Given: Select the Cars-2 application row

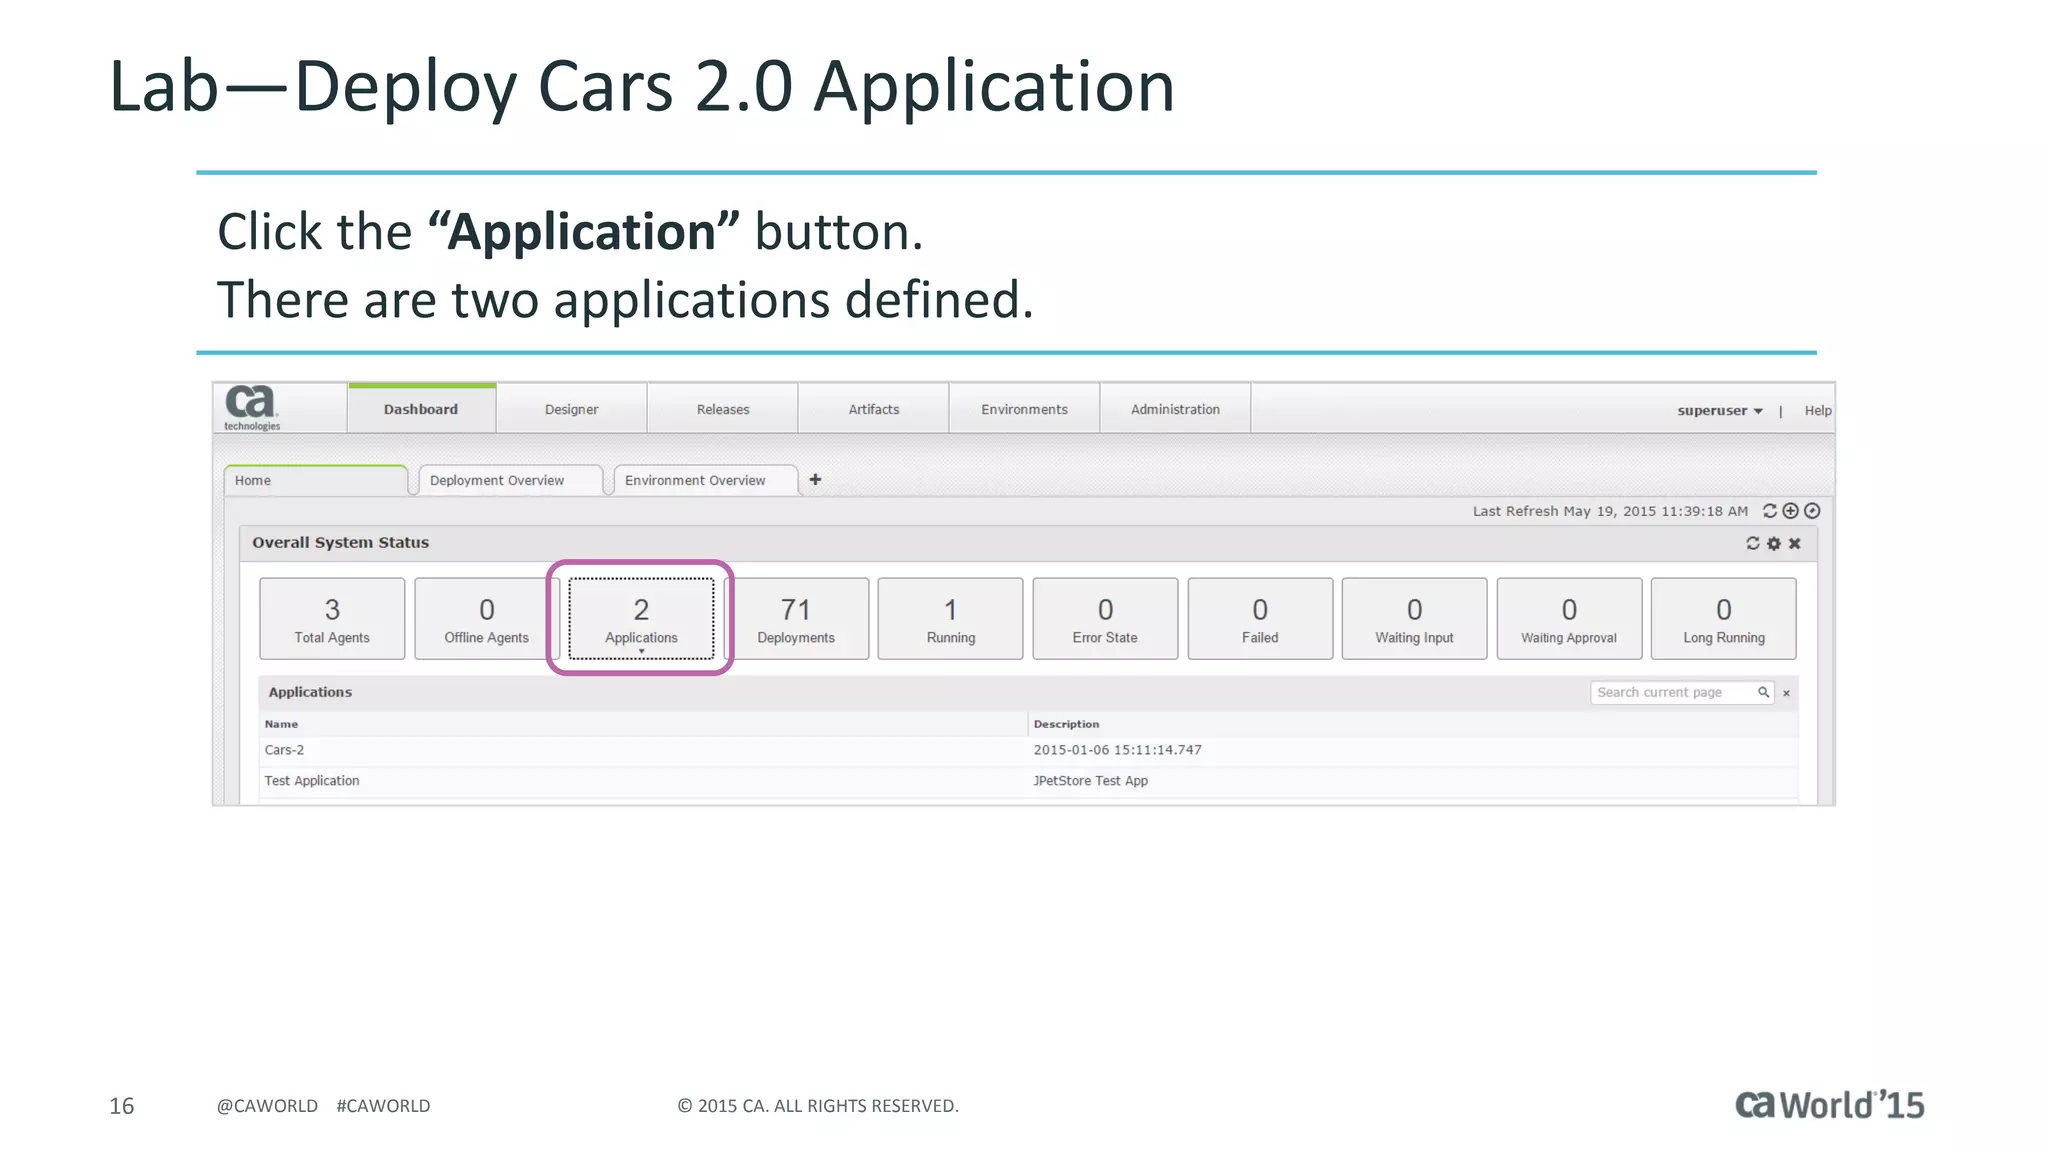Looking at the screenshot, I should click(1028, 750).
